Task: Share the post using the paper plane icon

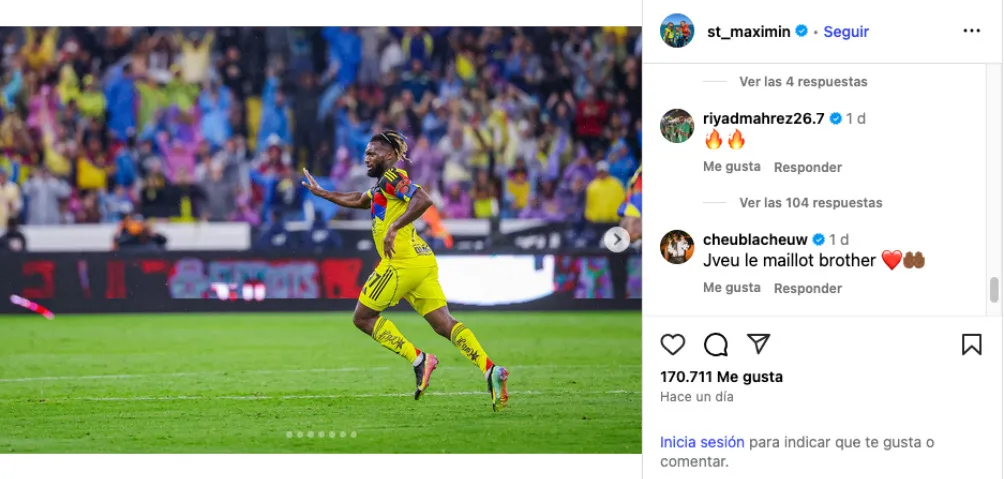Action: [758, 345]
